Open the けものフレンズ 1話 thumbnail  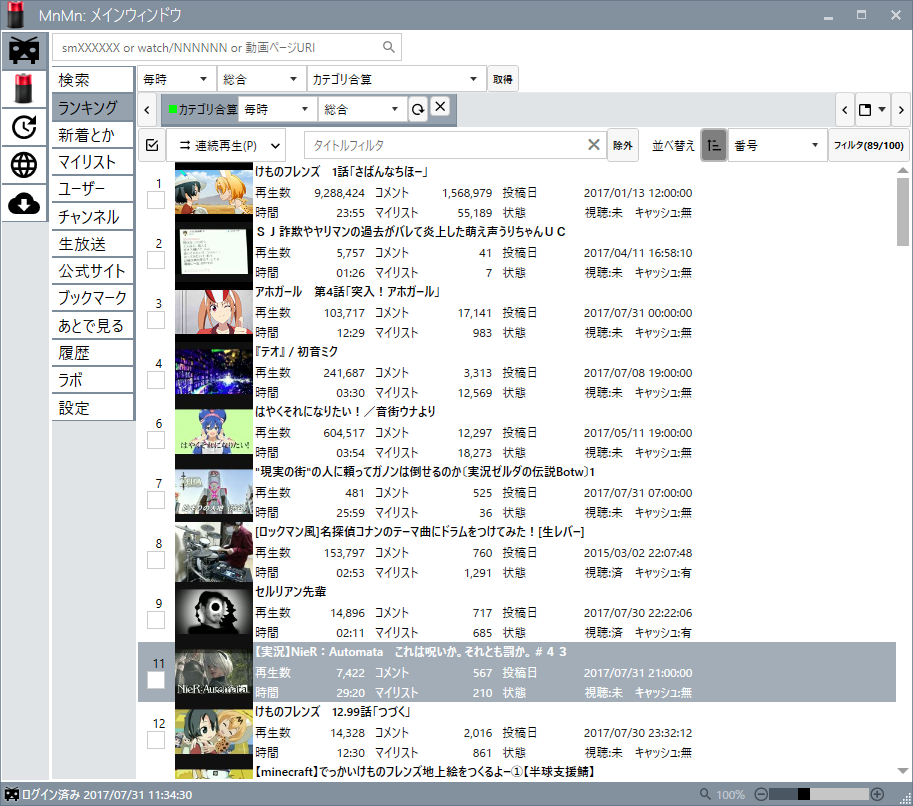[x=214, y=192]
